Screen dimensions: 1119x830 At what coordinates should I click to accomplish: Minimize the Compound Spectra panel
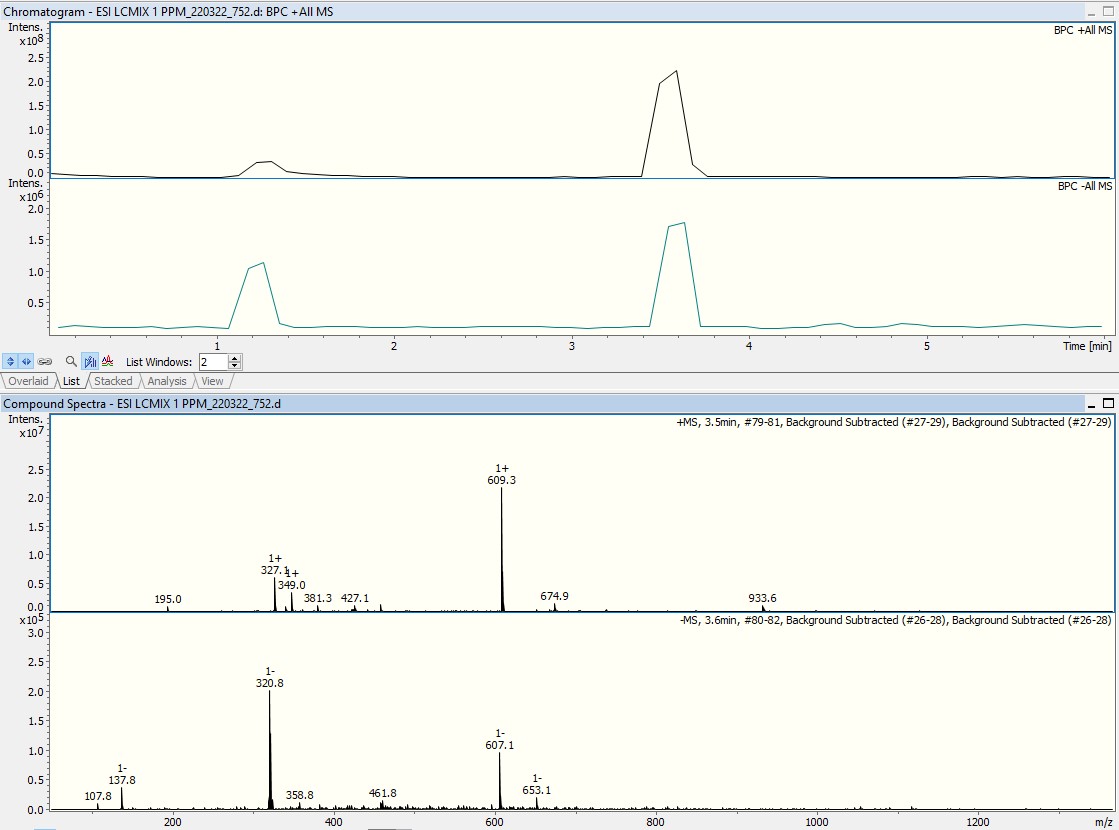click(1090, 404)
